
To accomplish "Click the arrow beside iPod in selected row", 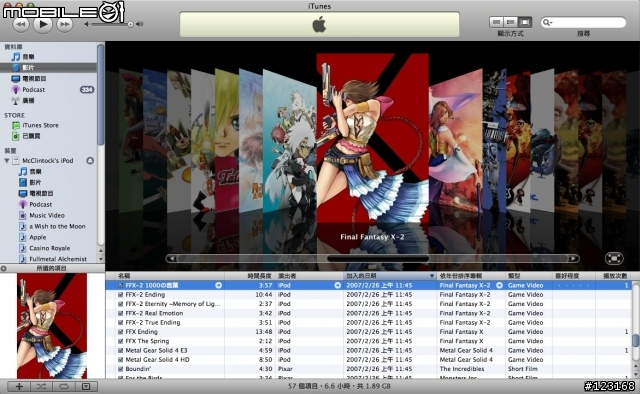I will point(338,285).
